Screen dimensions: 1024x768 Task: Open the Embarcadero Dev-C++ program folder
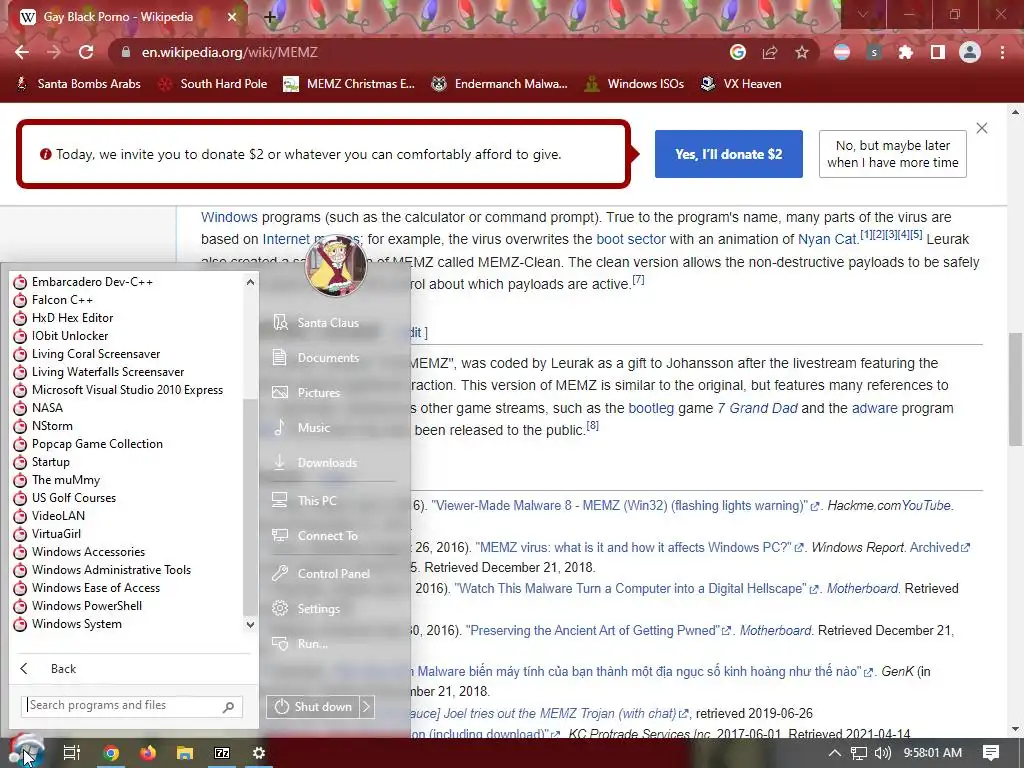92,281
